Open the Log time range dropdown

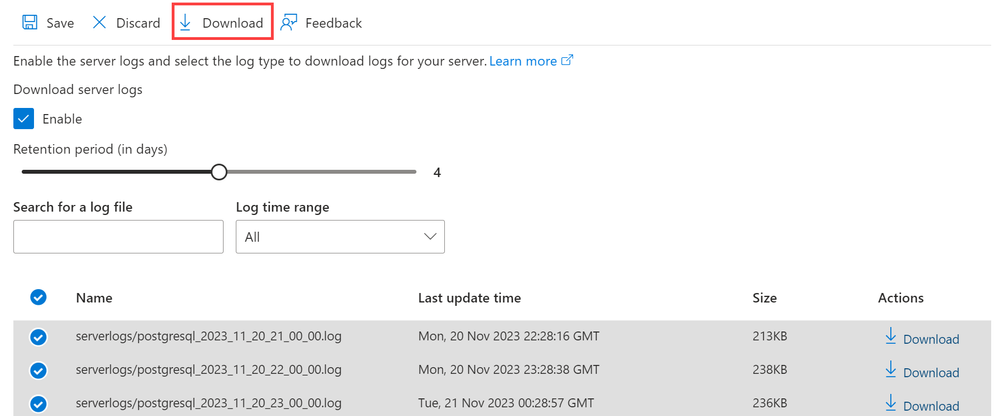[340, 237]
